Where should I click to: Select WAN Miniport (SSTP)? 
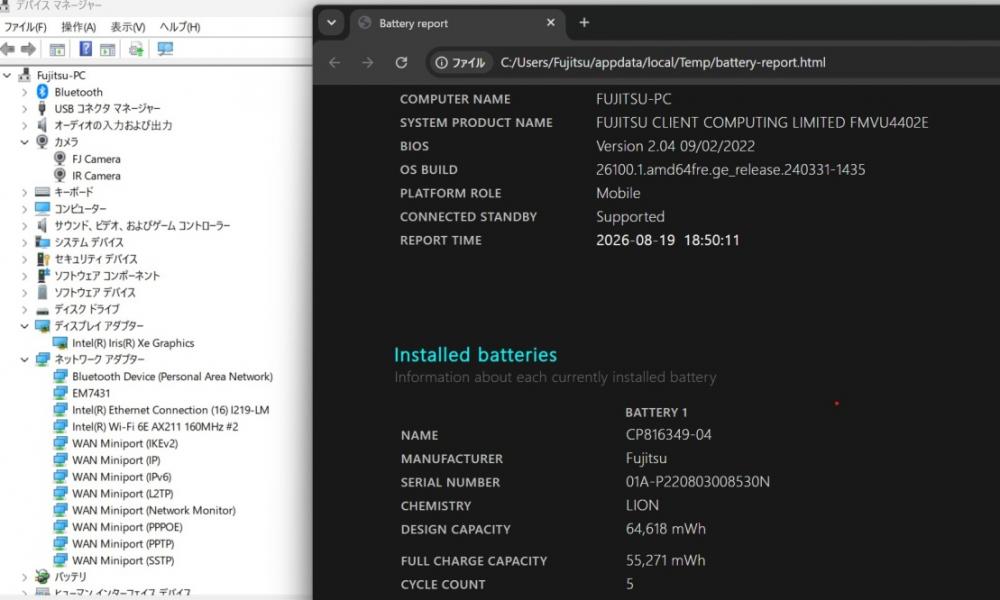[123, 560]
